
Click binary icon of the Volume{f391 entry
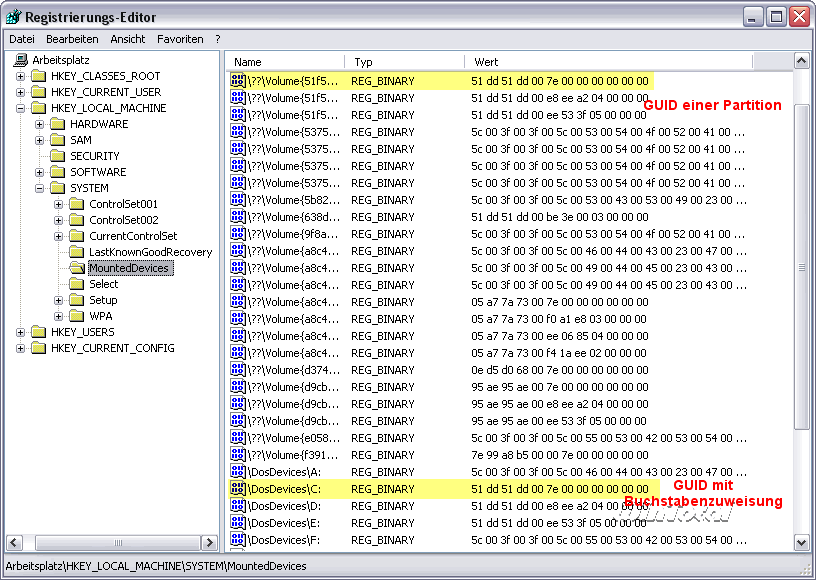pos(238,455)
